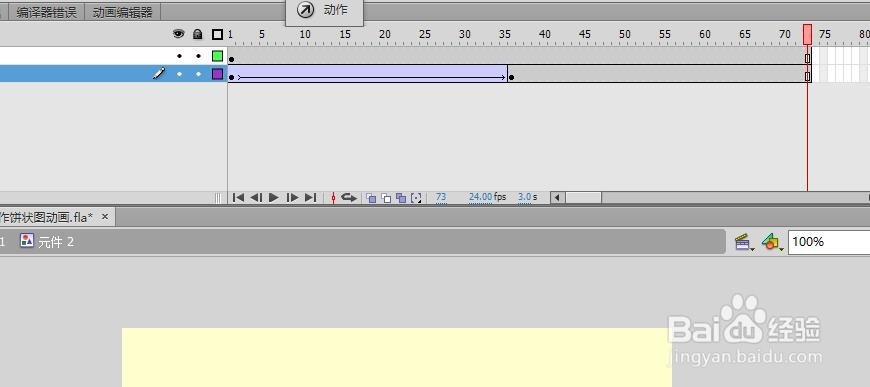The width and height of the screenshot is (870, 387).
Task: Switch to the 动画编辑器 tab
Action: click(x=123, y=12)
